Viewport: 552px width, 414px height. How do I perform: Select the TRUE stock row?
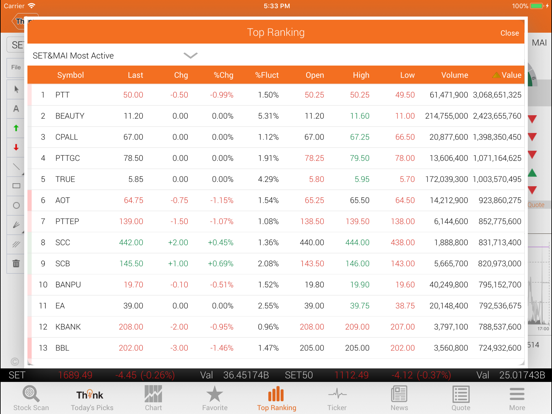pos(276,179)
